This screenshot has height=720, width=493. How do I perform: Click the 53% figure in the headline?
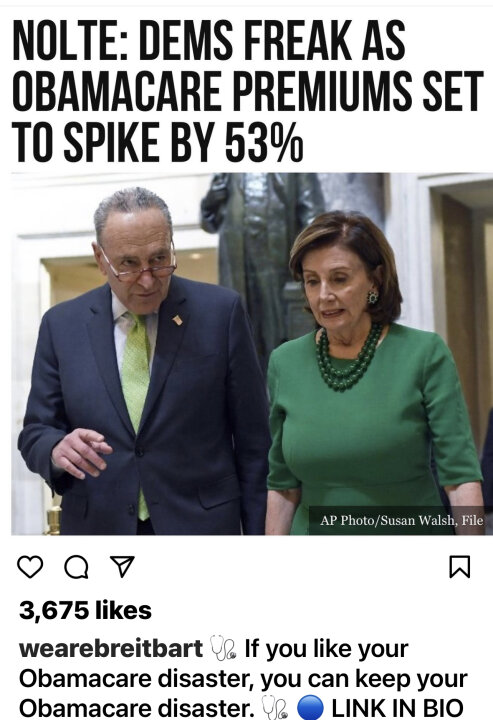pos(264,140)
